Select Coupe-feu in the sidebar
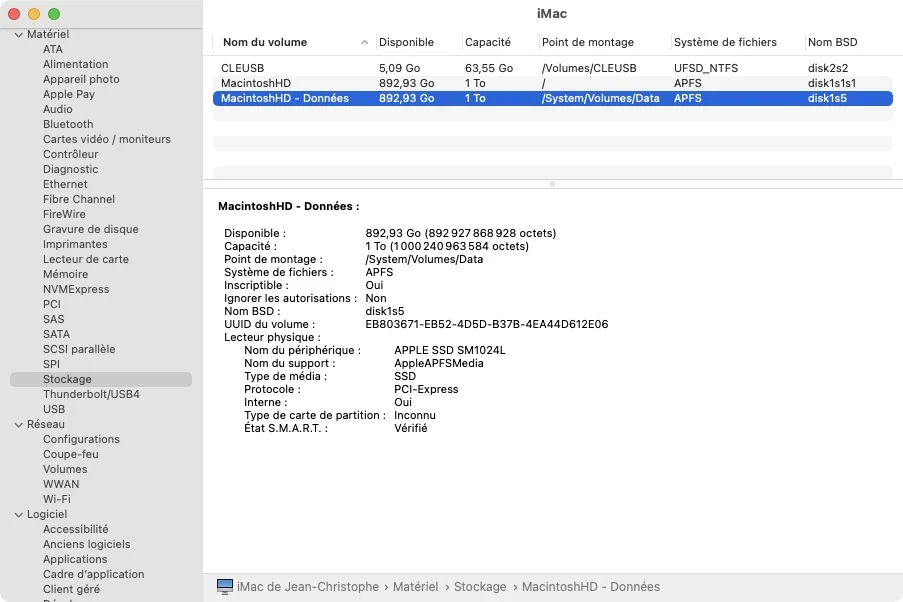This screenshot has width=903, height=602. [x=70, y=454]
